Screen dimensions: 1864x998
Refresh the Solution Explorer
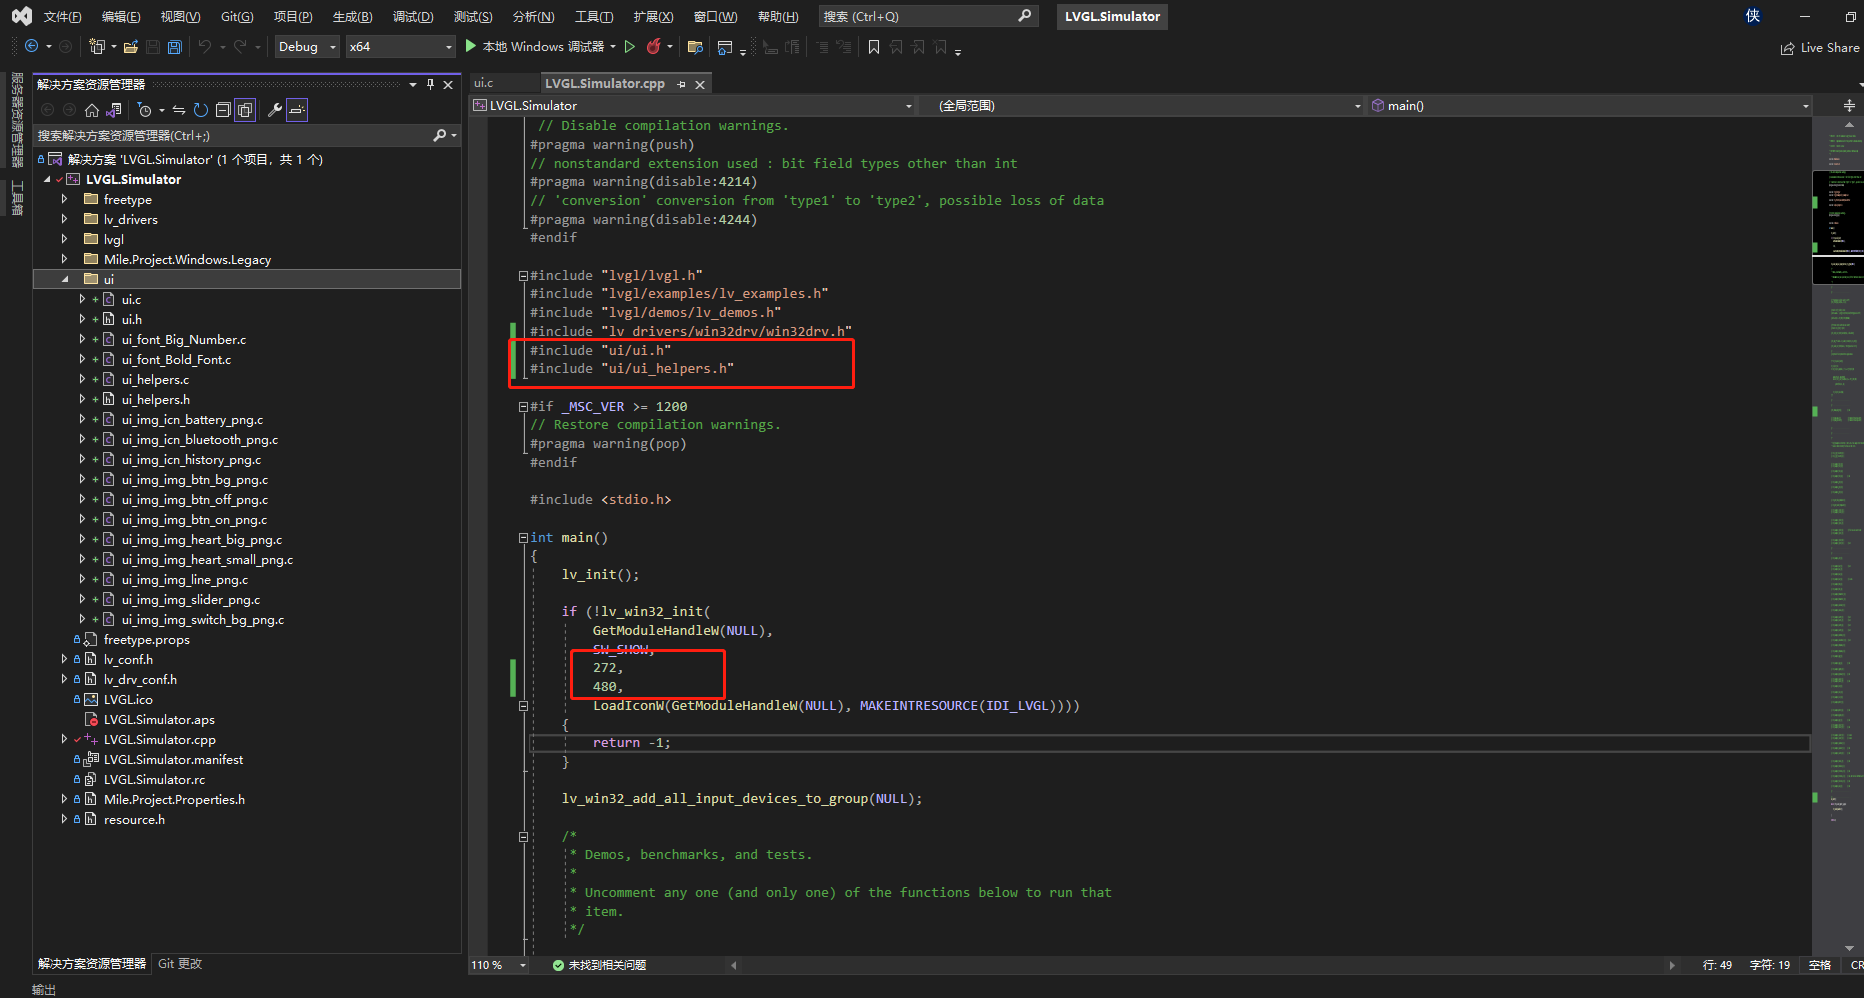click(x=201, y=110)
